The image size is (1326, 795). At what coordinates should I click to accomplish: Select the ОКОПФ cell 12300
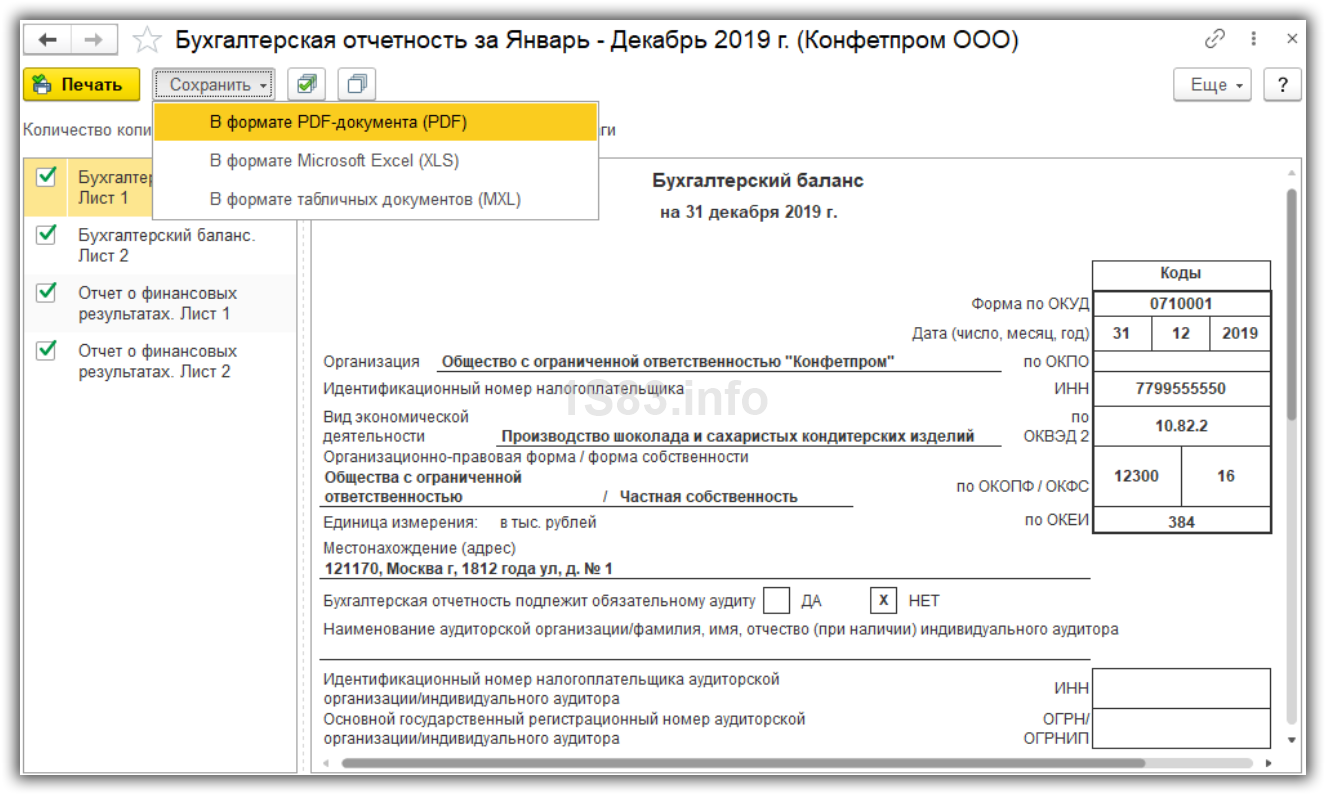click(x=1136, y=476)
